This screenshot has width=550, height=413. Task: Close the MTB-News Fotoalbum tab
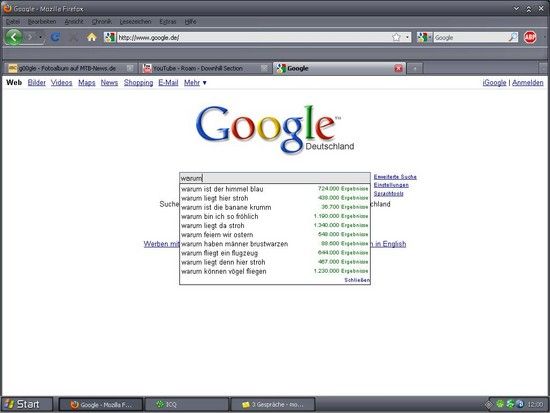pyautogui.click(x=130, y=68)
